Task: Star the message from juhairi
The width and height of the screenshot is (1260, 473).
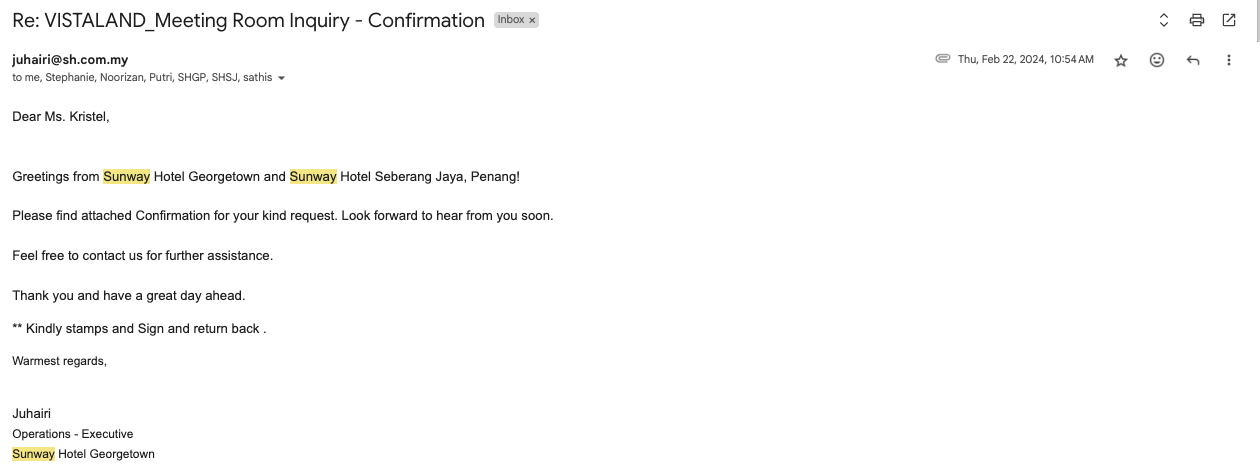Action: [1121, 60]
